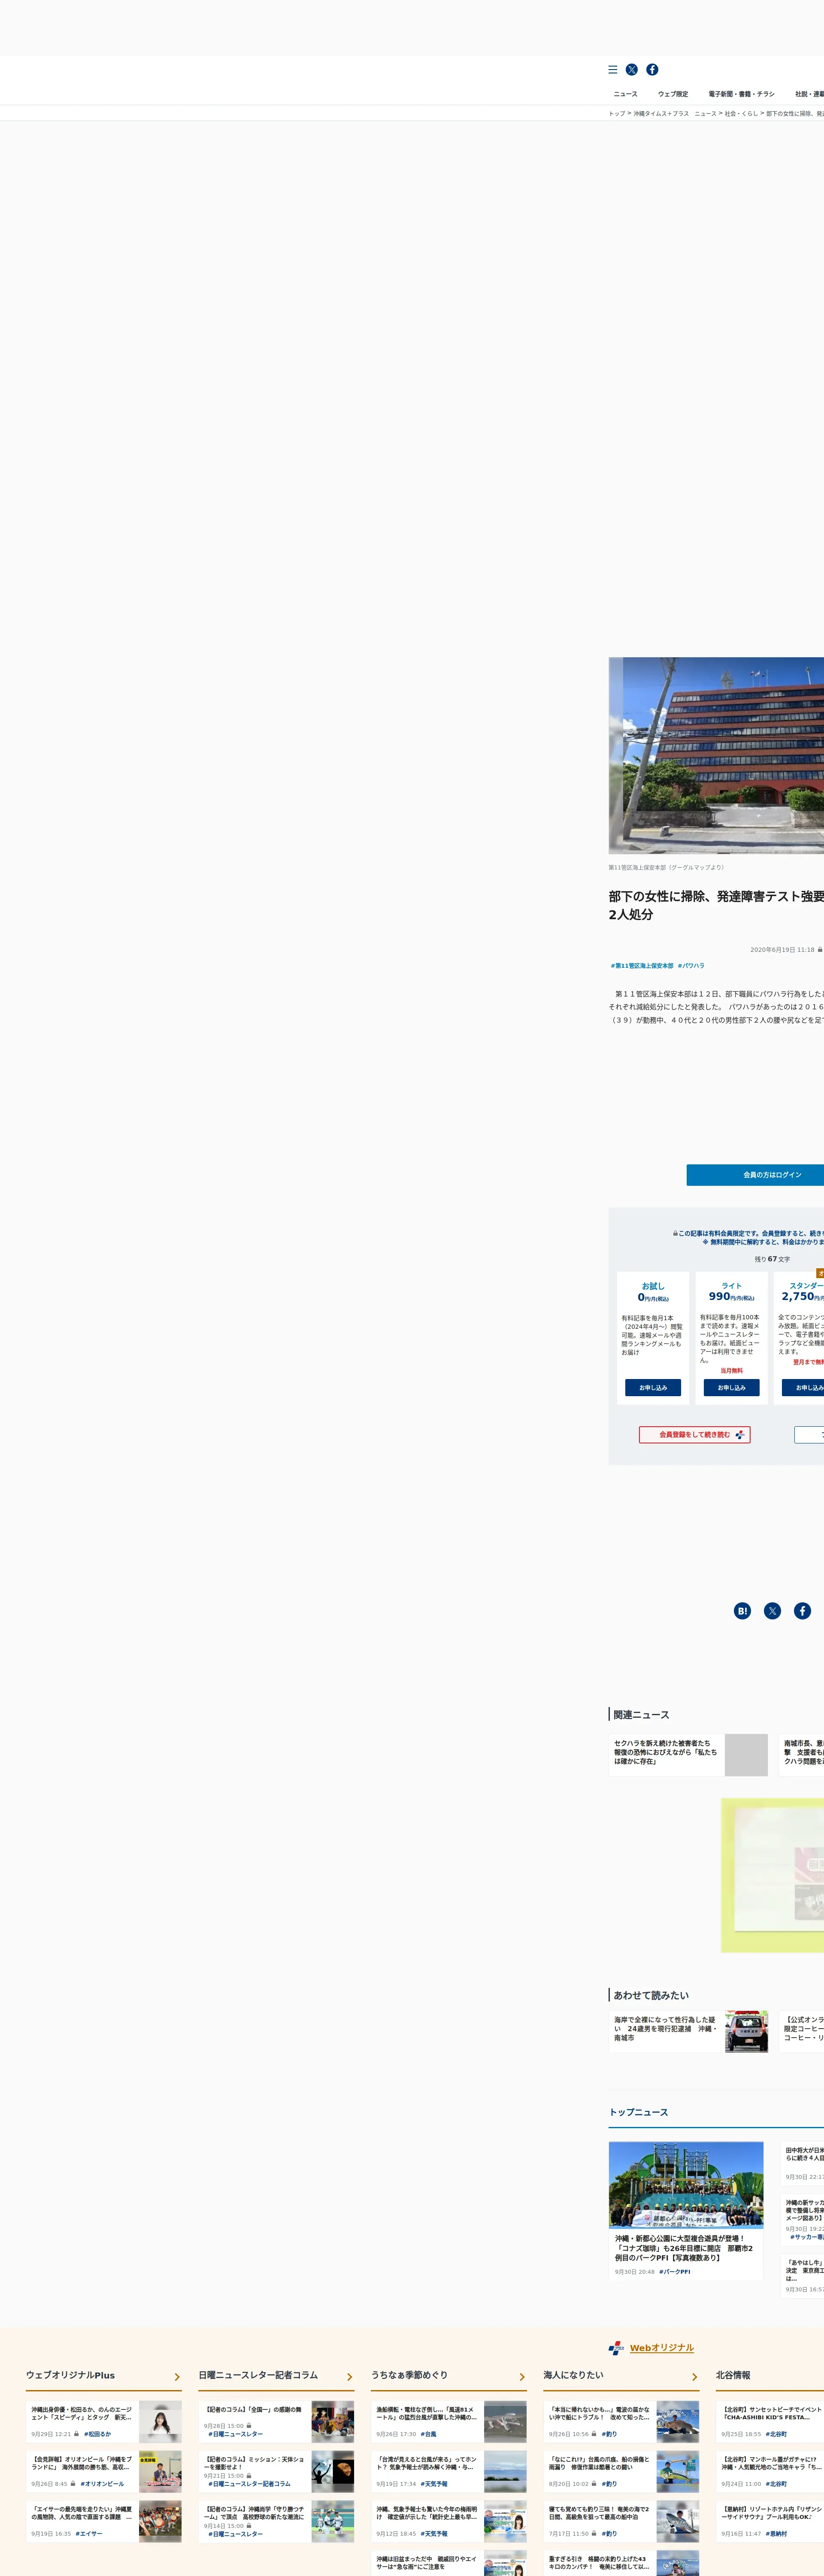
Task: Click 会員登録をして続きを読む button
Action: (x=694, y=1435)
